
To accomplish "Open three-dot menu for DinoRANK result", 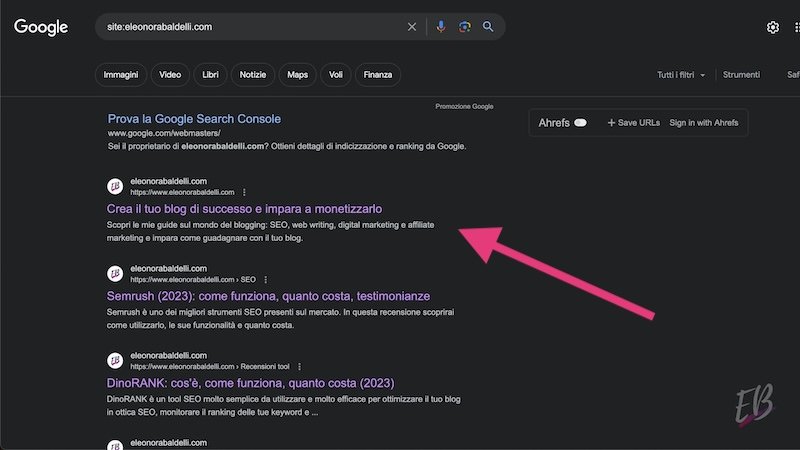I will point(299,367).
